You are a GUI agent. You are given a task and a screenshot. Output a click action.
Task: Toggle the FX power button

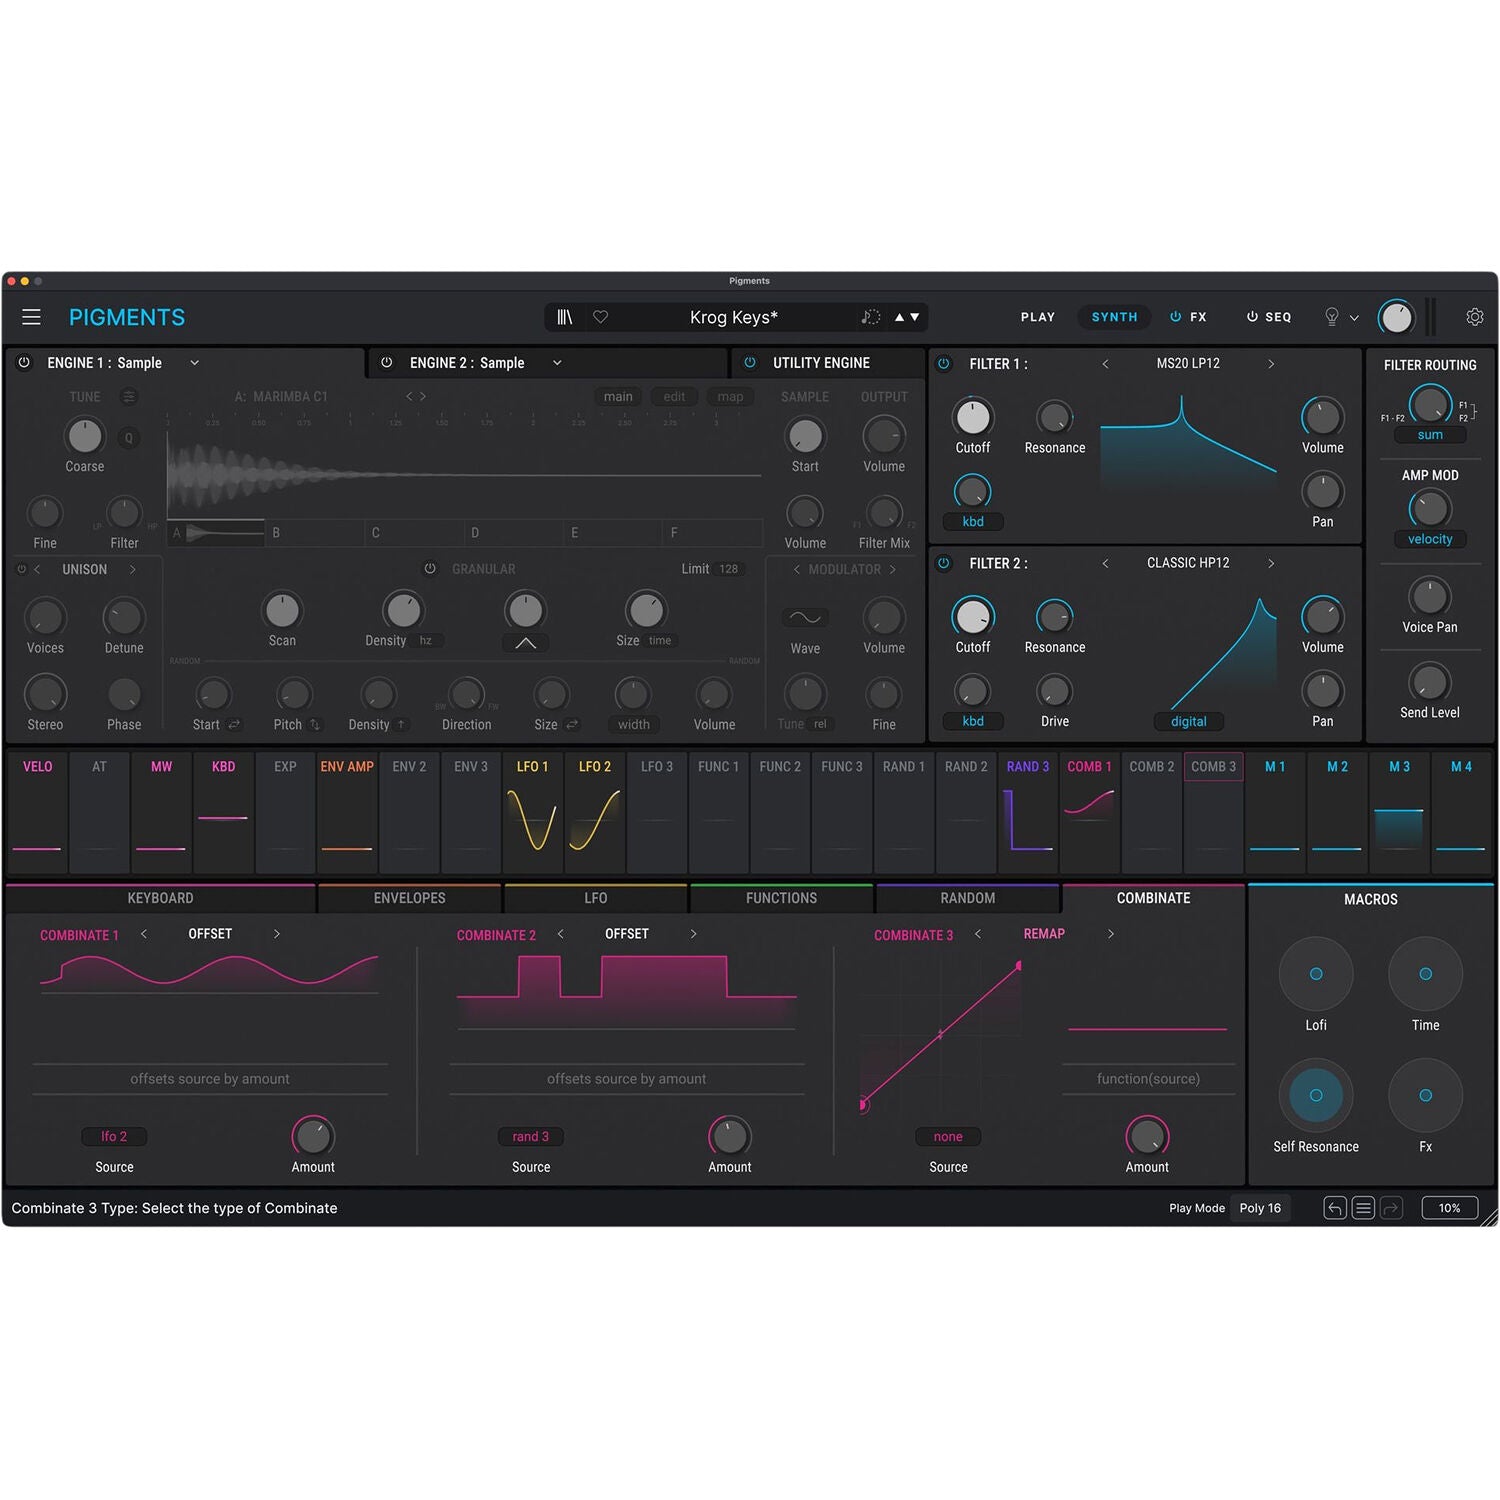tap(1176, 317)
